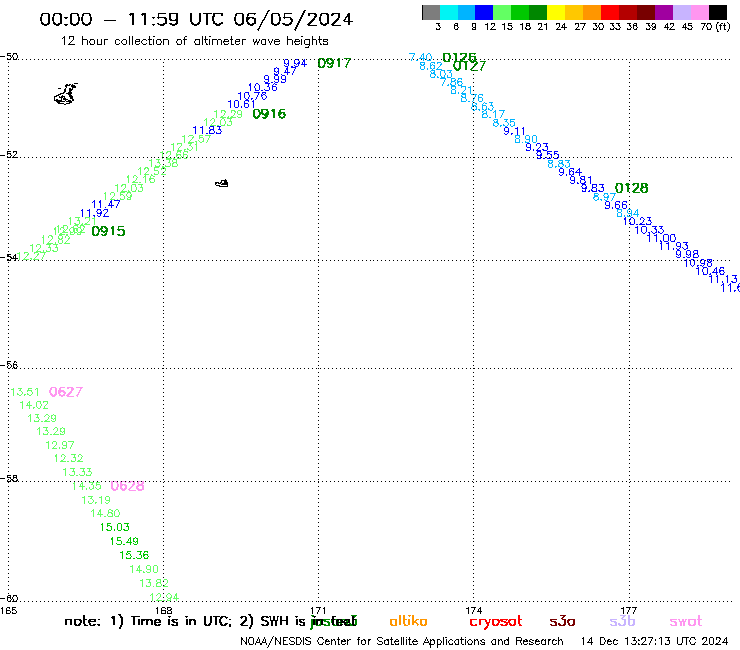Click the pink time label 0627
This screenshot has width=740, height=650.
tap(66, 392)
